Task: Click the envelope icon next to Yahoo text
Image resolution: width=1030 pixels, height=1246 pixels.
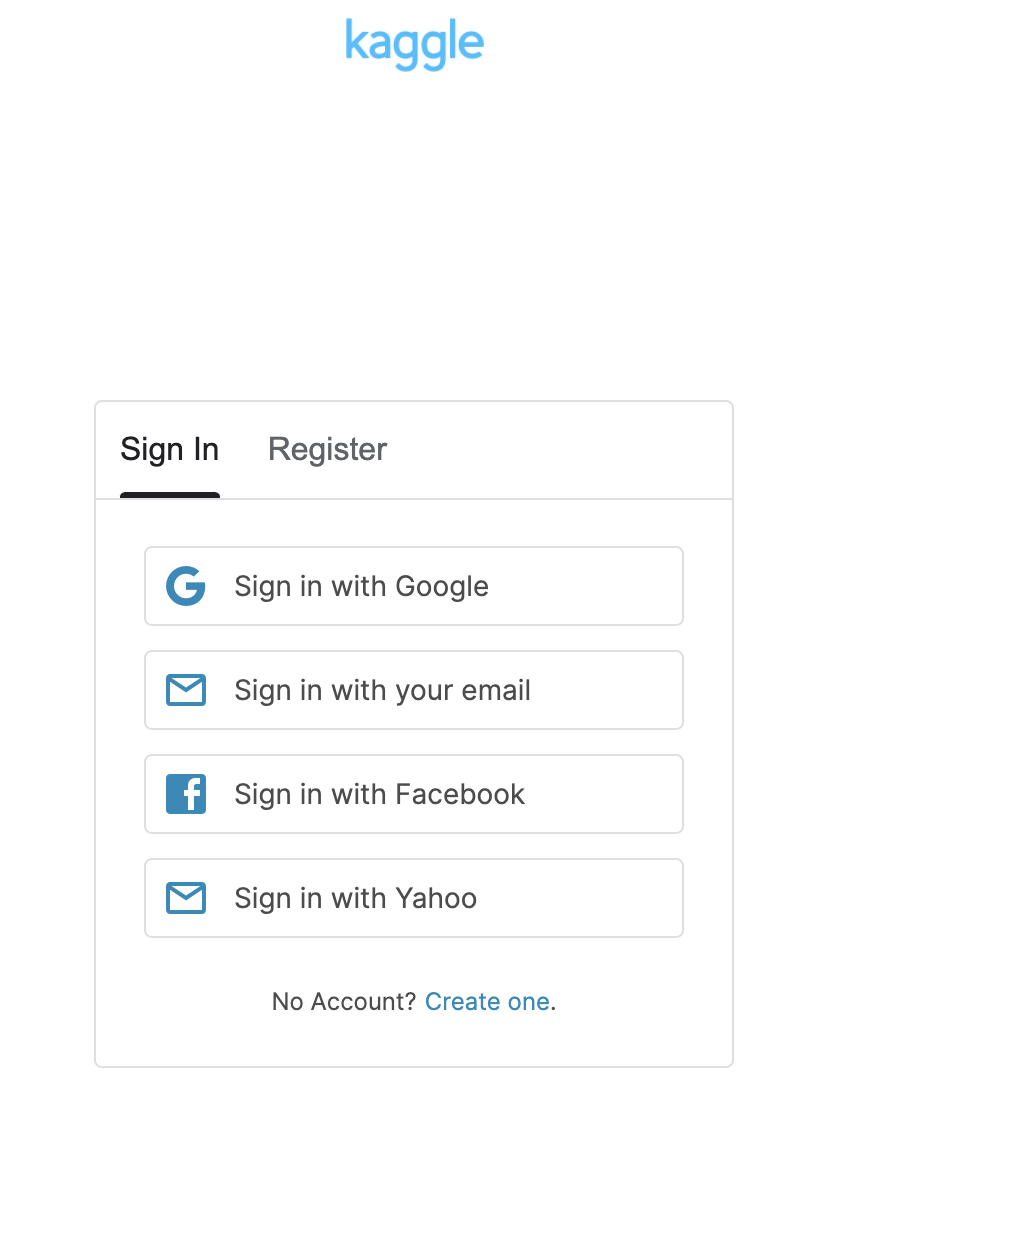Action: pos(186,898)
